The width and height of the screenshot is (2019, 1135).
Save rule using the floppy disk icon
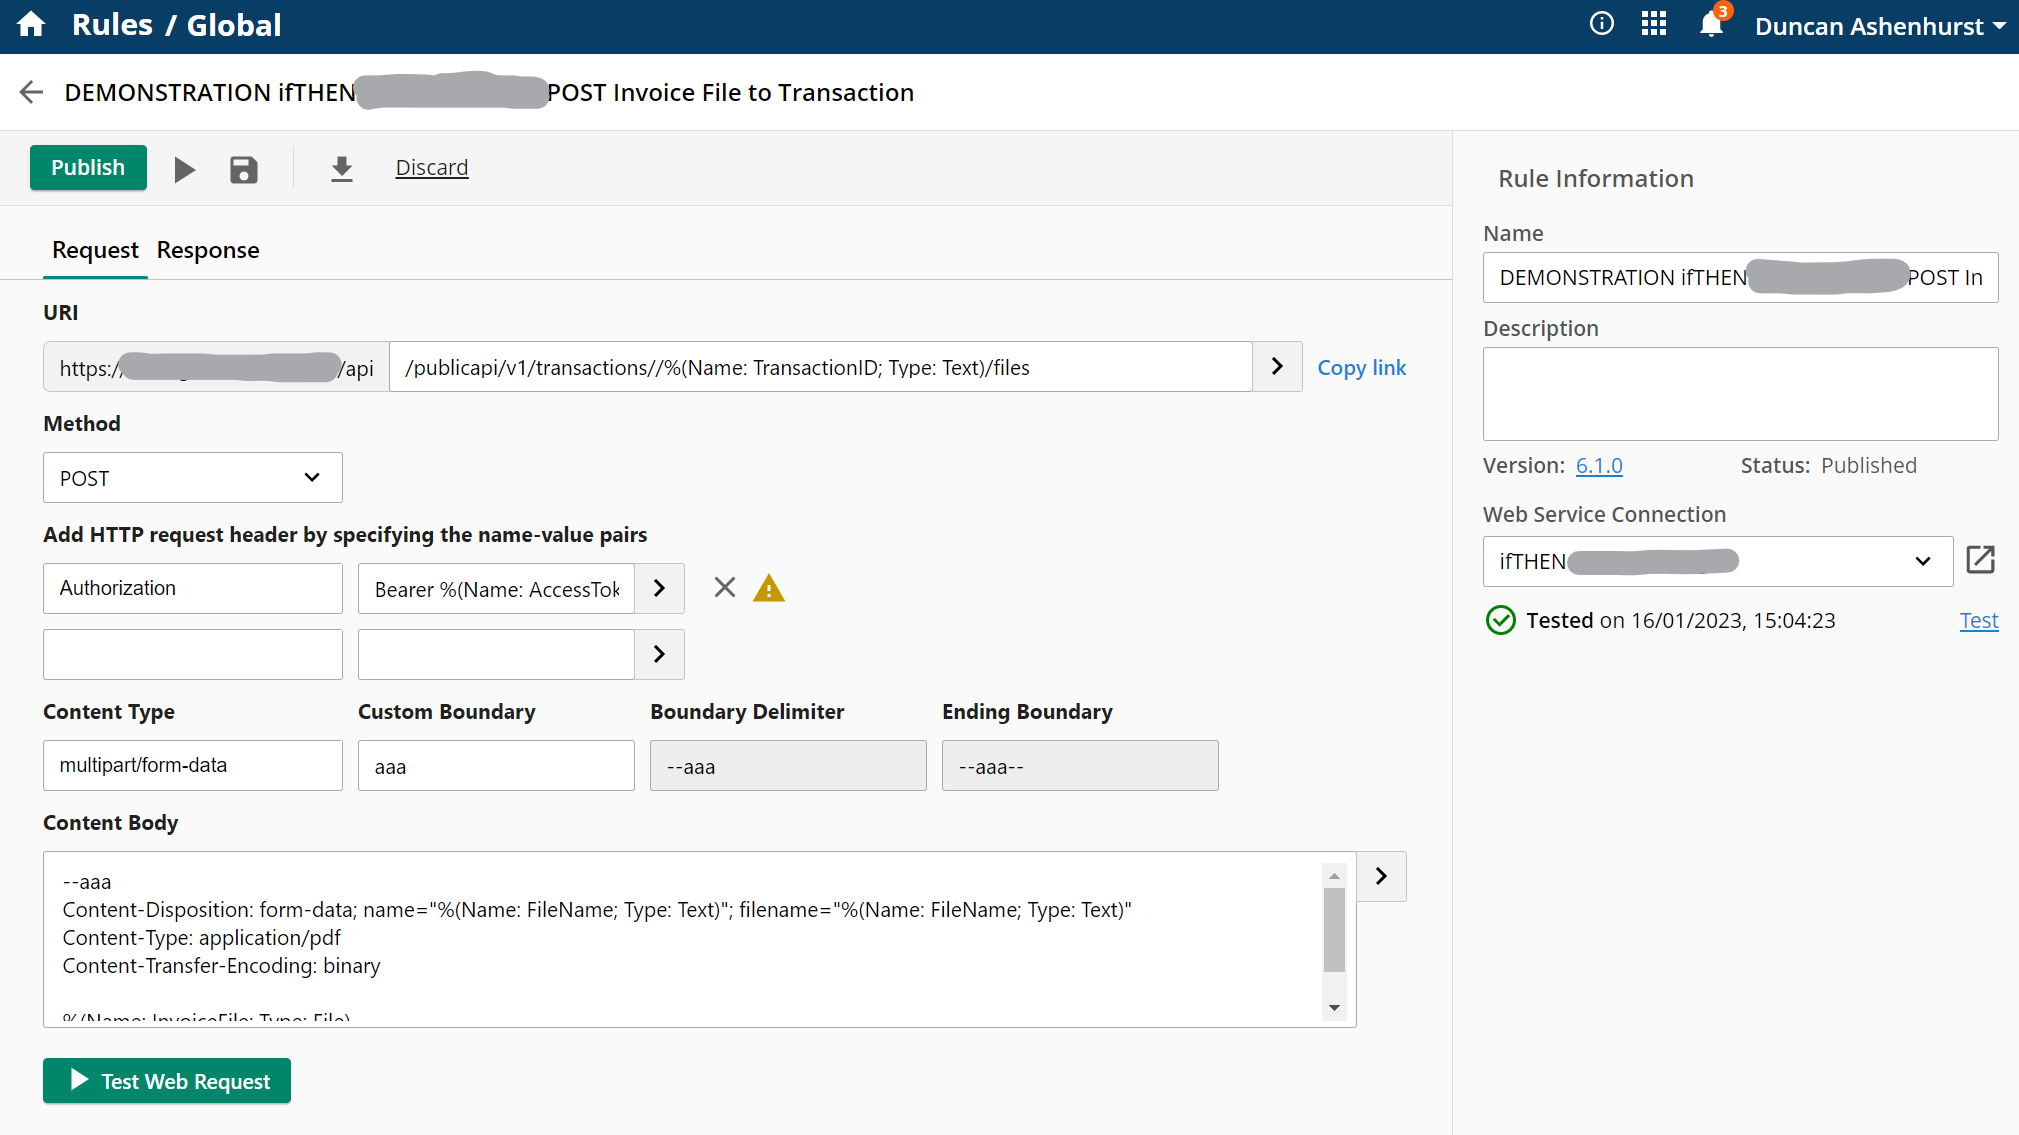243,169
